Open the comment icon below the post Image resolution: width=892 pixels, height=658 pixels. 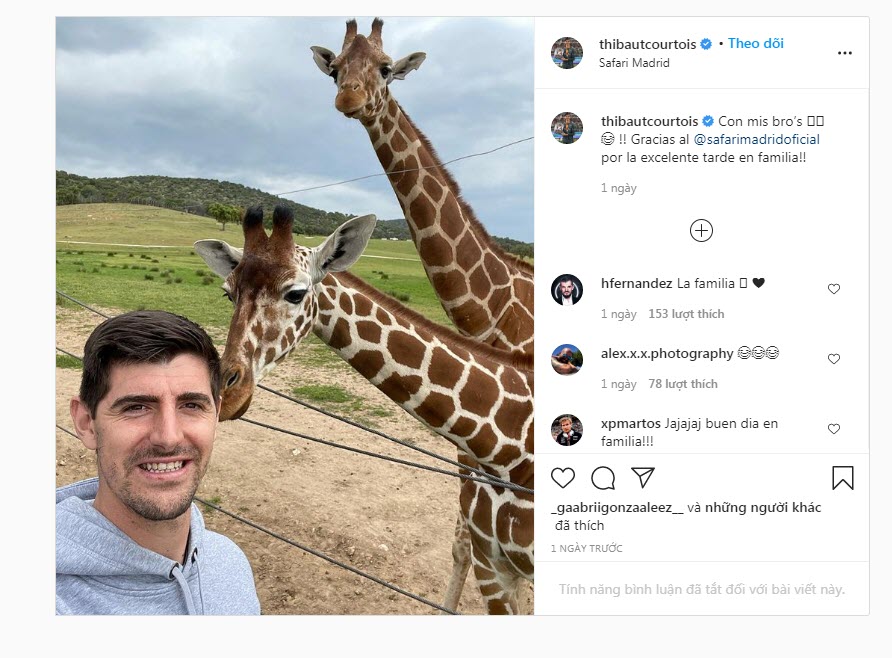coord(602,479)
